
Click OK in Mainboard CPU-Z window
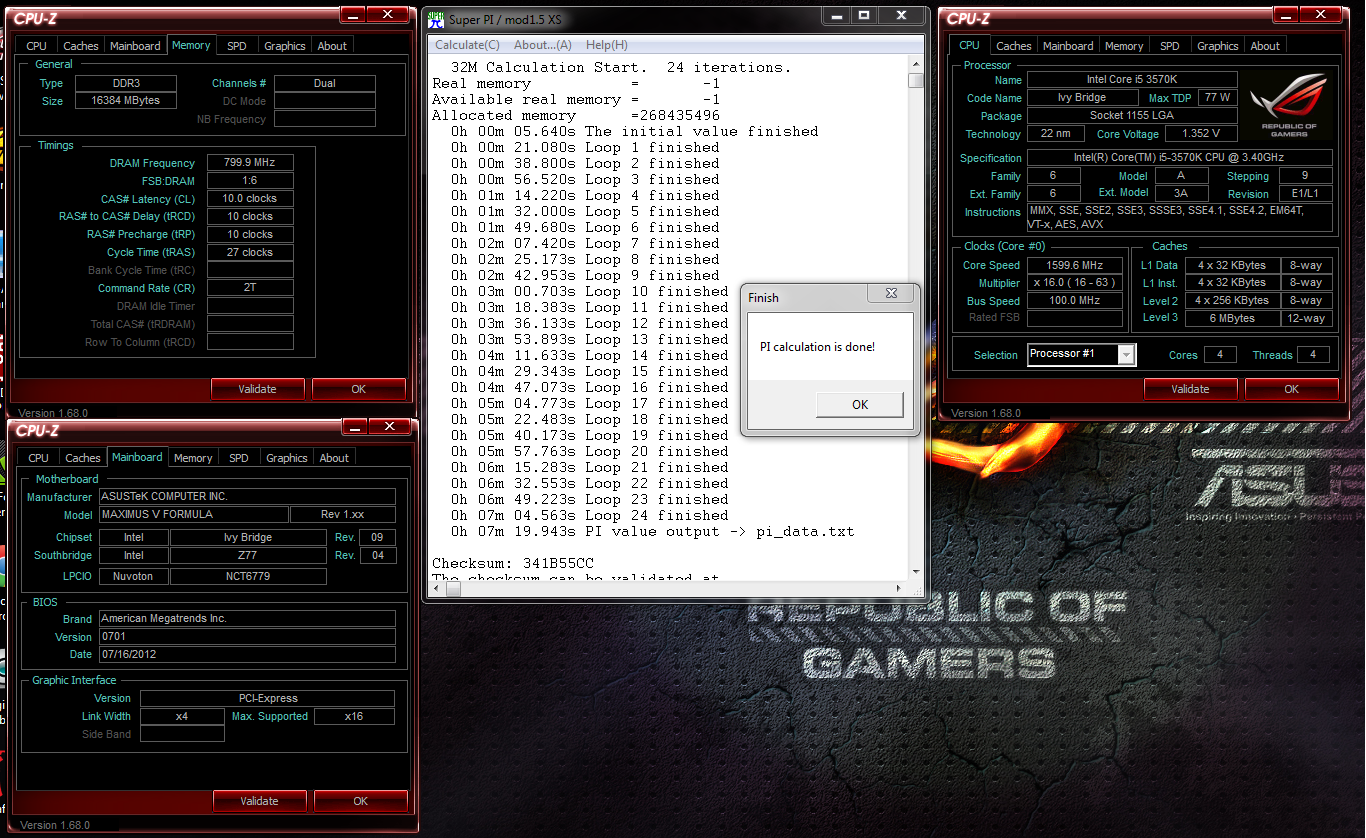pos(361,801)
